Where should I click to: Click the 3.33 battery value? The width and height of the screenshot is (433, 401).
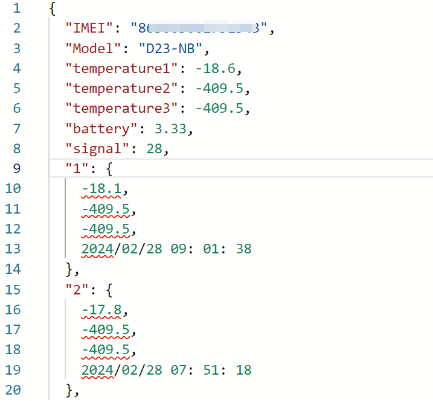tap(170, 129)
